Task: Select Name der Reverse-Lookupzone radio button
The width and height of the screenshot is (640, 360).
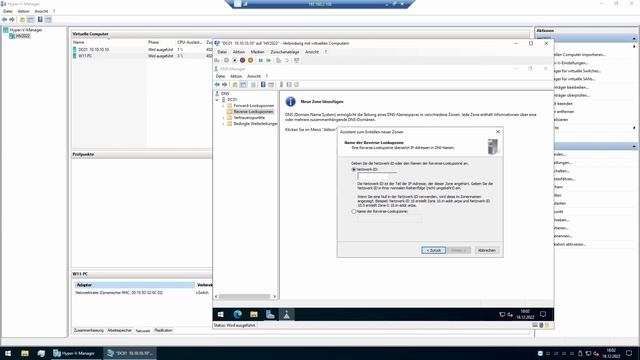Action: coord(354,211)
